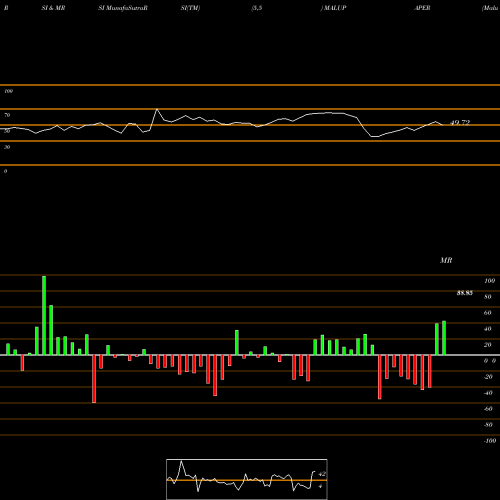The image size is (500, 500).
Task: Click the "SI MunafaSutraR" header text
Action: pos(123,8)
